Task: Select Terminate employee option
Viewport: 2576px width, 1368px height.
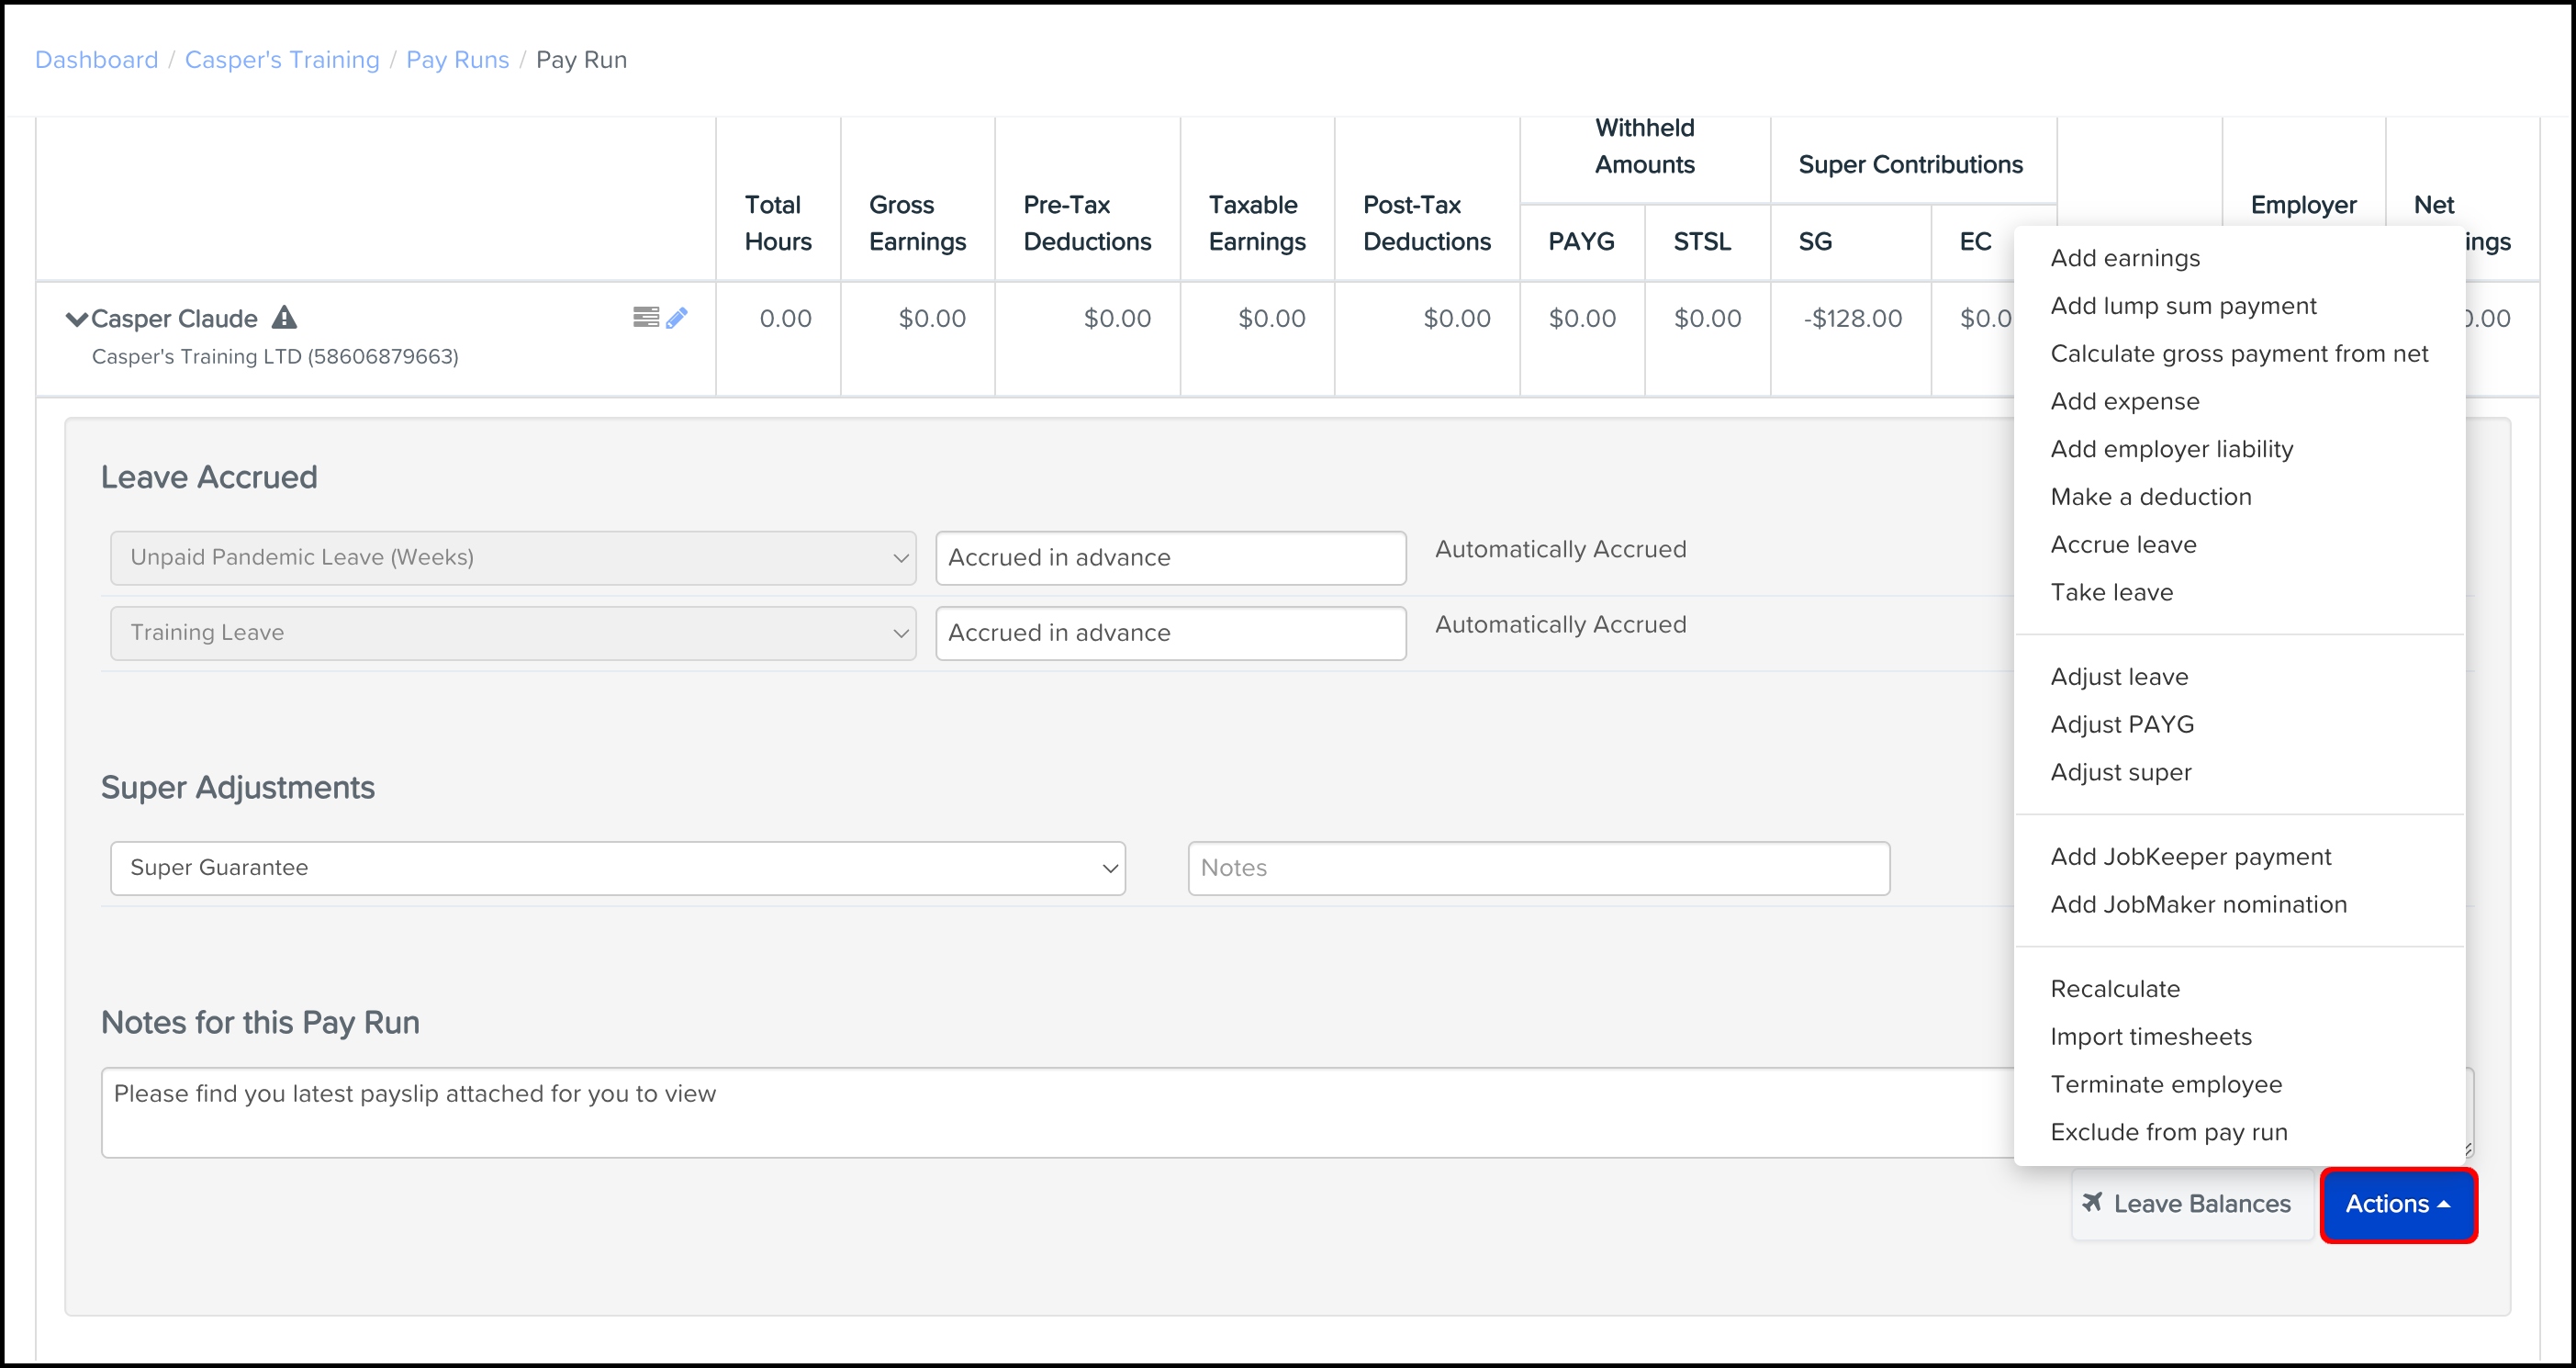Action: (2165, 1084)
